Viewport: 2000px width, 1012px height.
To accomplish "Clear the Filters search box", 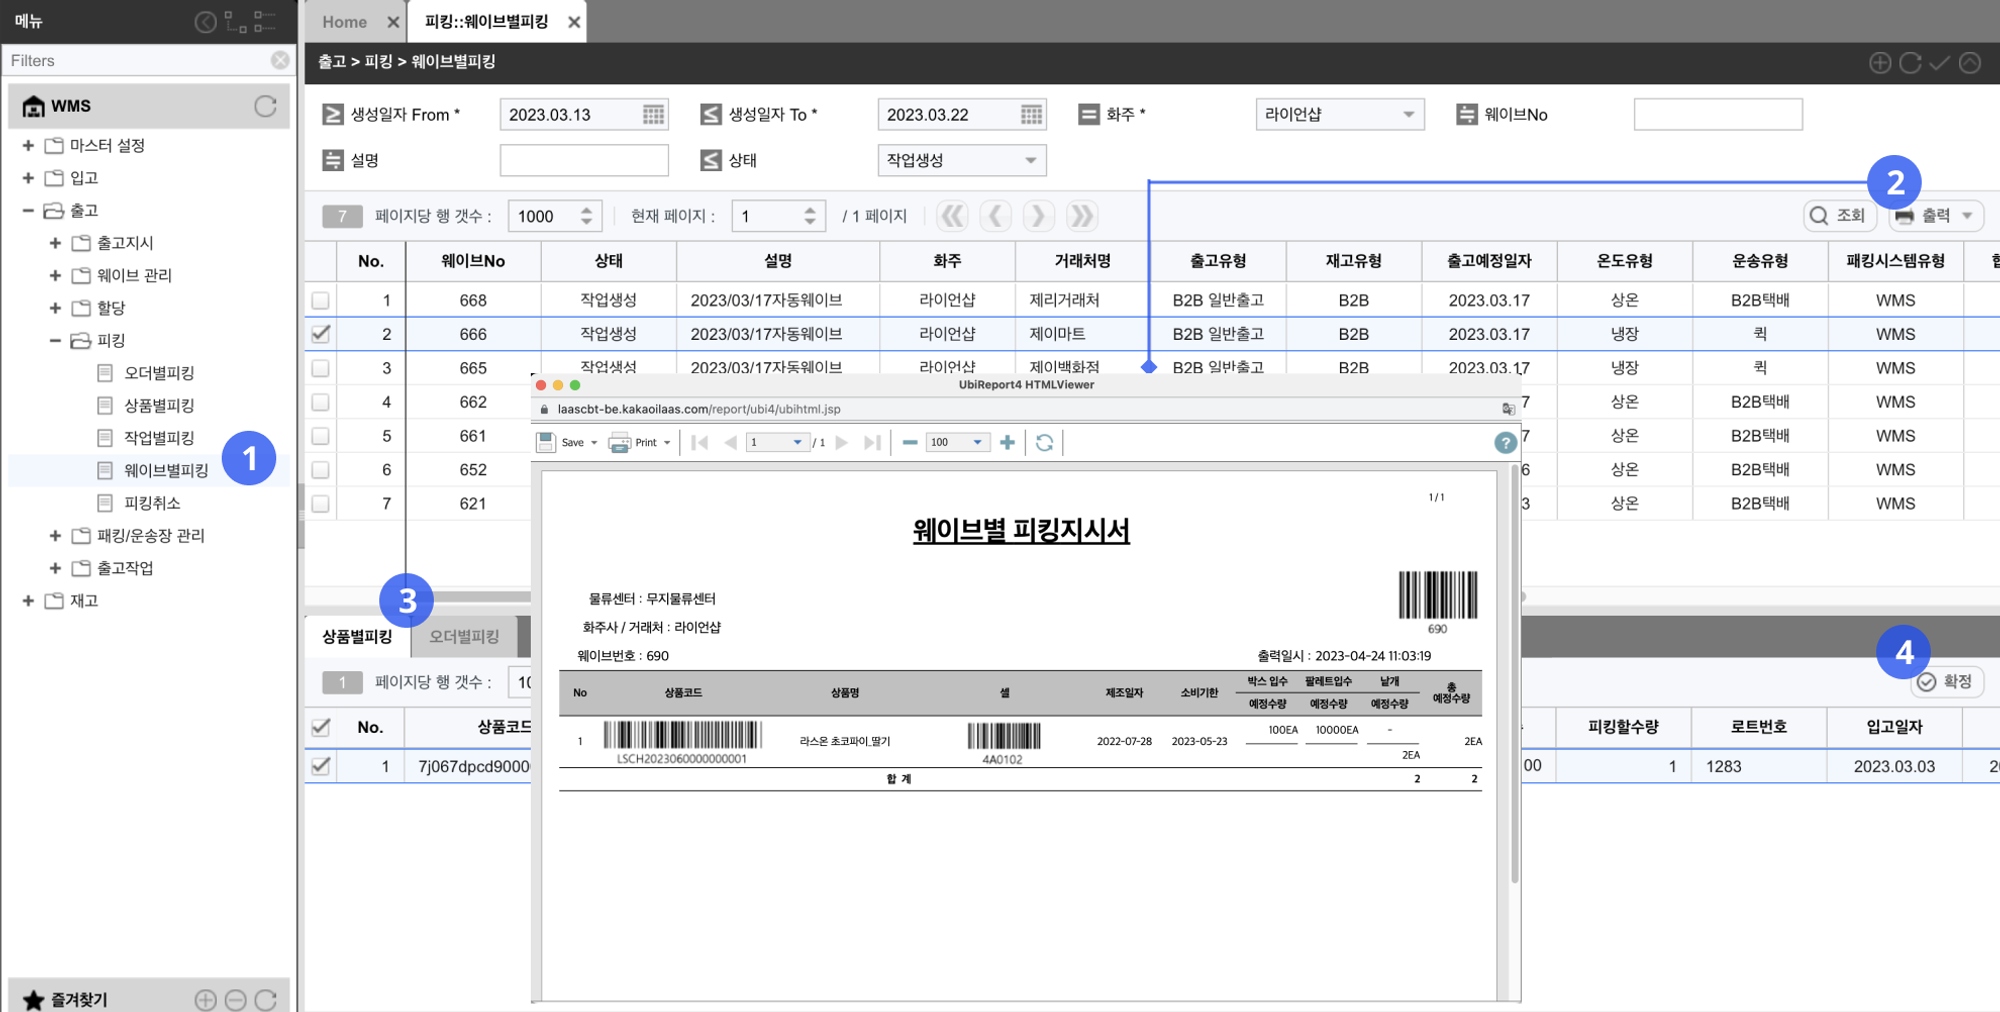I will [280, 61].
